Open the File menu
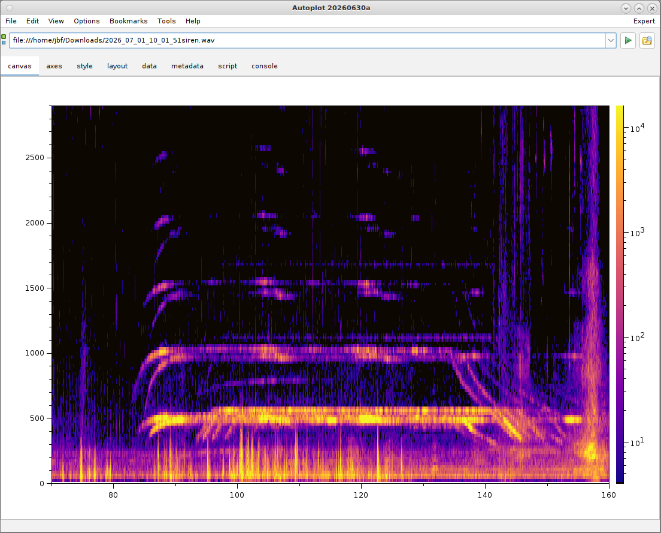Image resolution: width=661 pixels, height=533 pixels. (x=11, y=21)
